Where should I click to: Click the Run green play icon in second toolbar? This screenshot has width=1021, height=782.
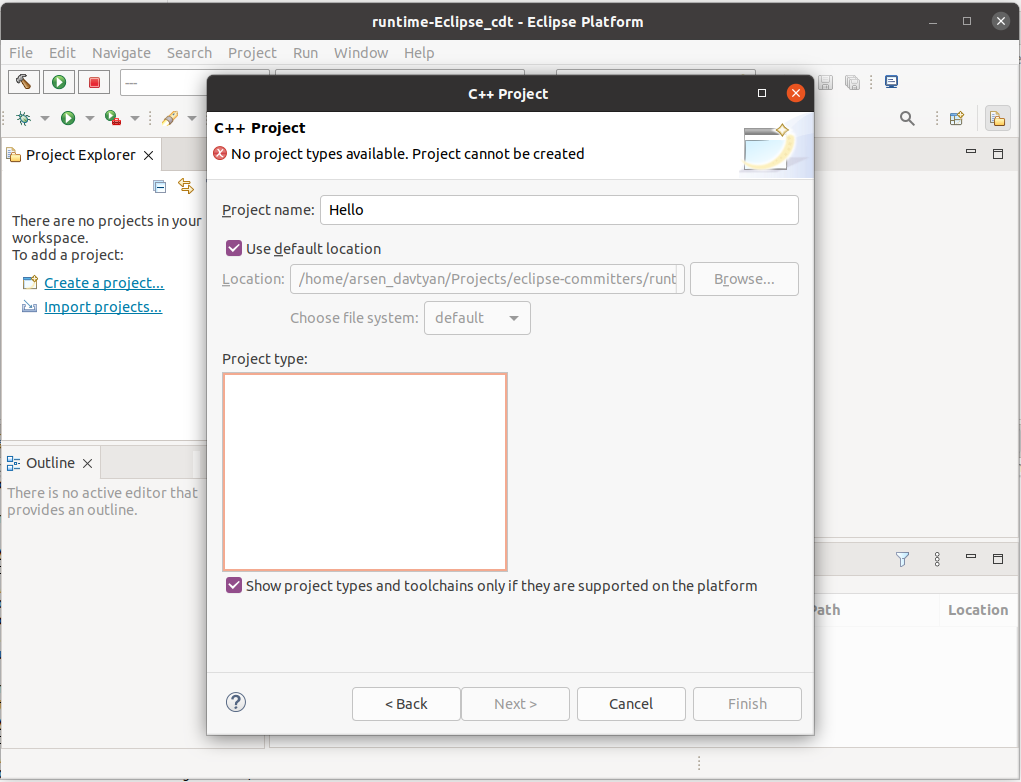[x=68, y=118]
